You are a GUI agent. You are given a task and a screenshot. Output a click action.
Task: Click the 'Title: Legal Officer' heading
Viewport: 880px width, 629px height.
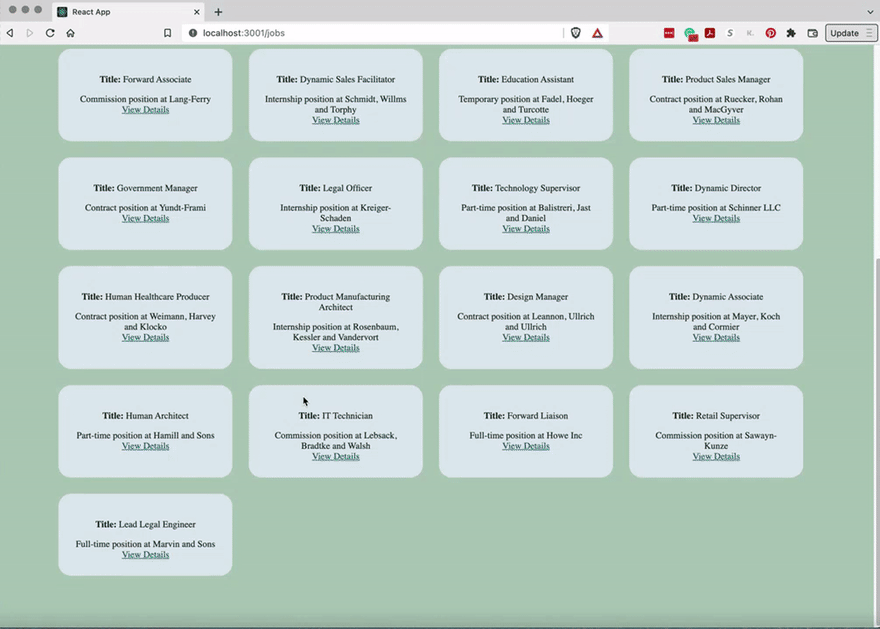(336, 189)
